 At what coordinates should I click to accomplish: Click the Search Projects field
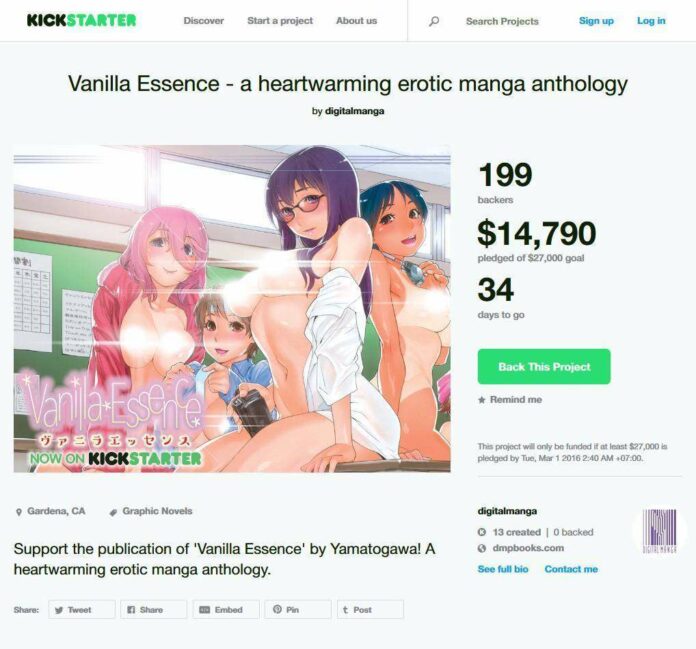pyautogui.click(x=502, y=21)
